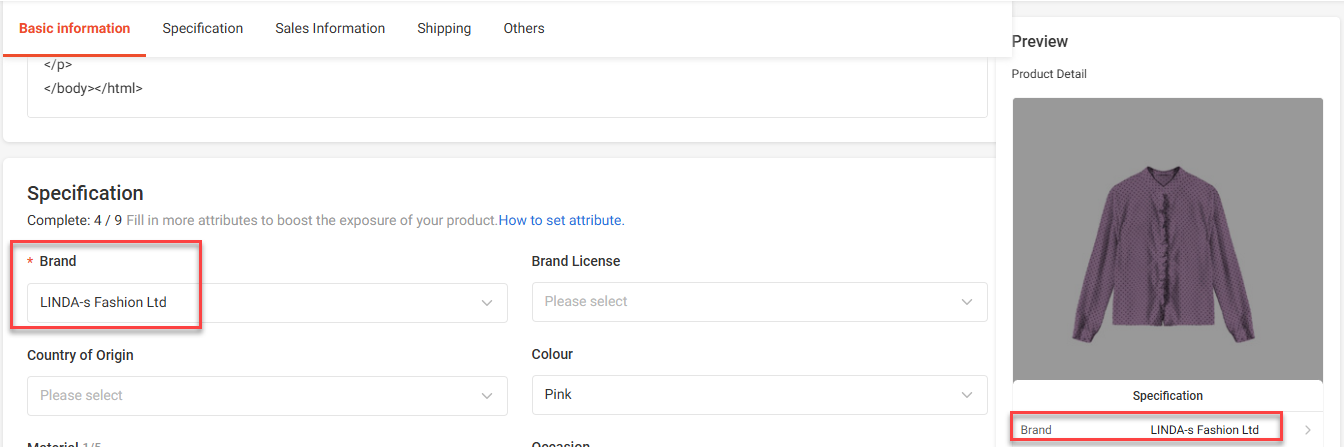Screen dimensions: 1344x447
Task: Switch to the Basic information tab
Action: click(x=75, y=28)
